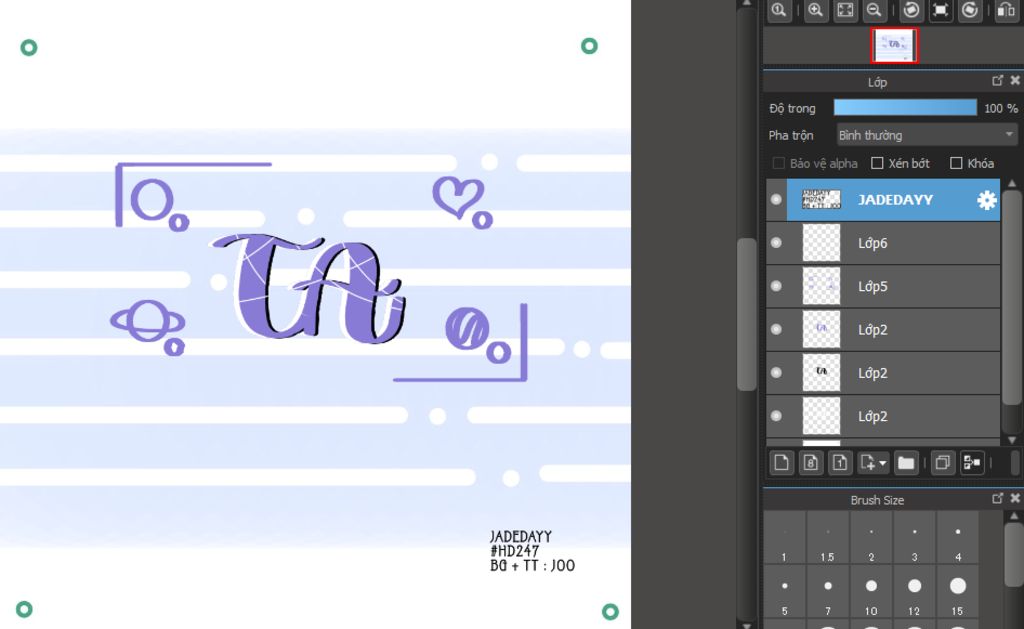1024x629 pixels.
Task: Hide the Lớp6 layer
Action: (x=776, y=242)
